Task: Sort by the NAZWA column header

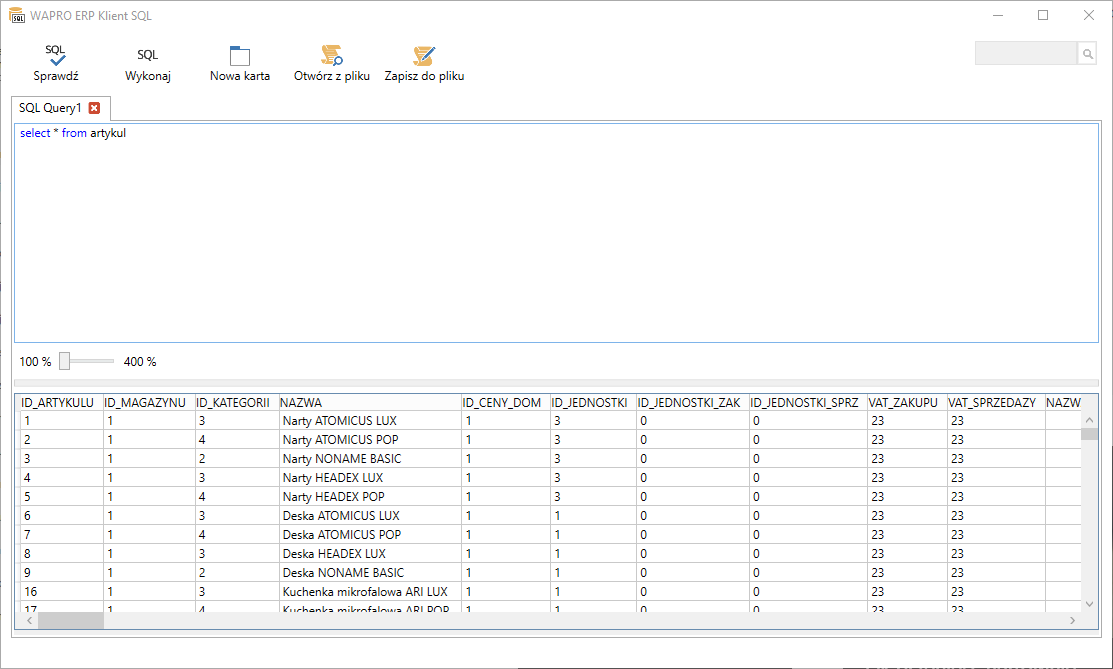Action: tap(369, 402)
